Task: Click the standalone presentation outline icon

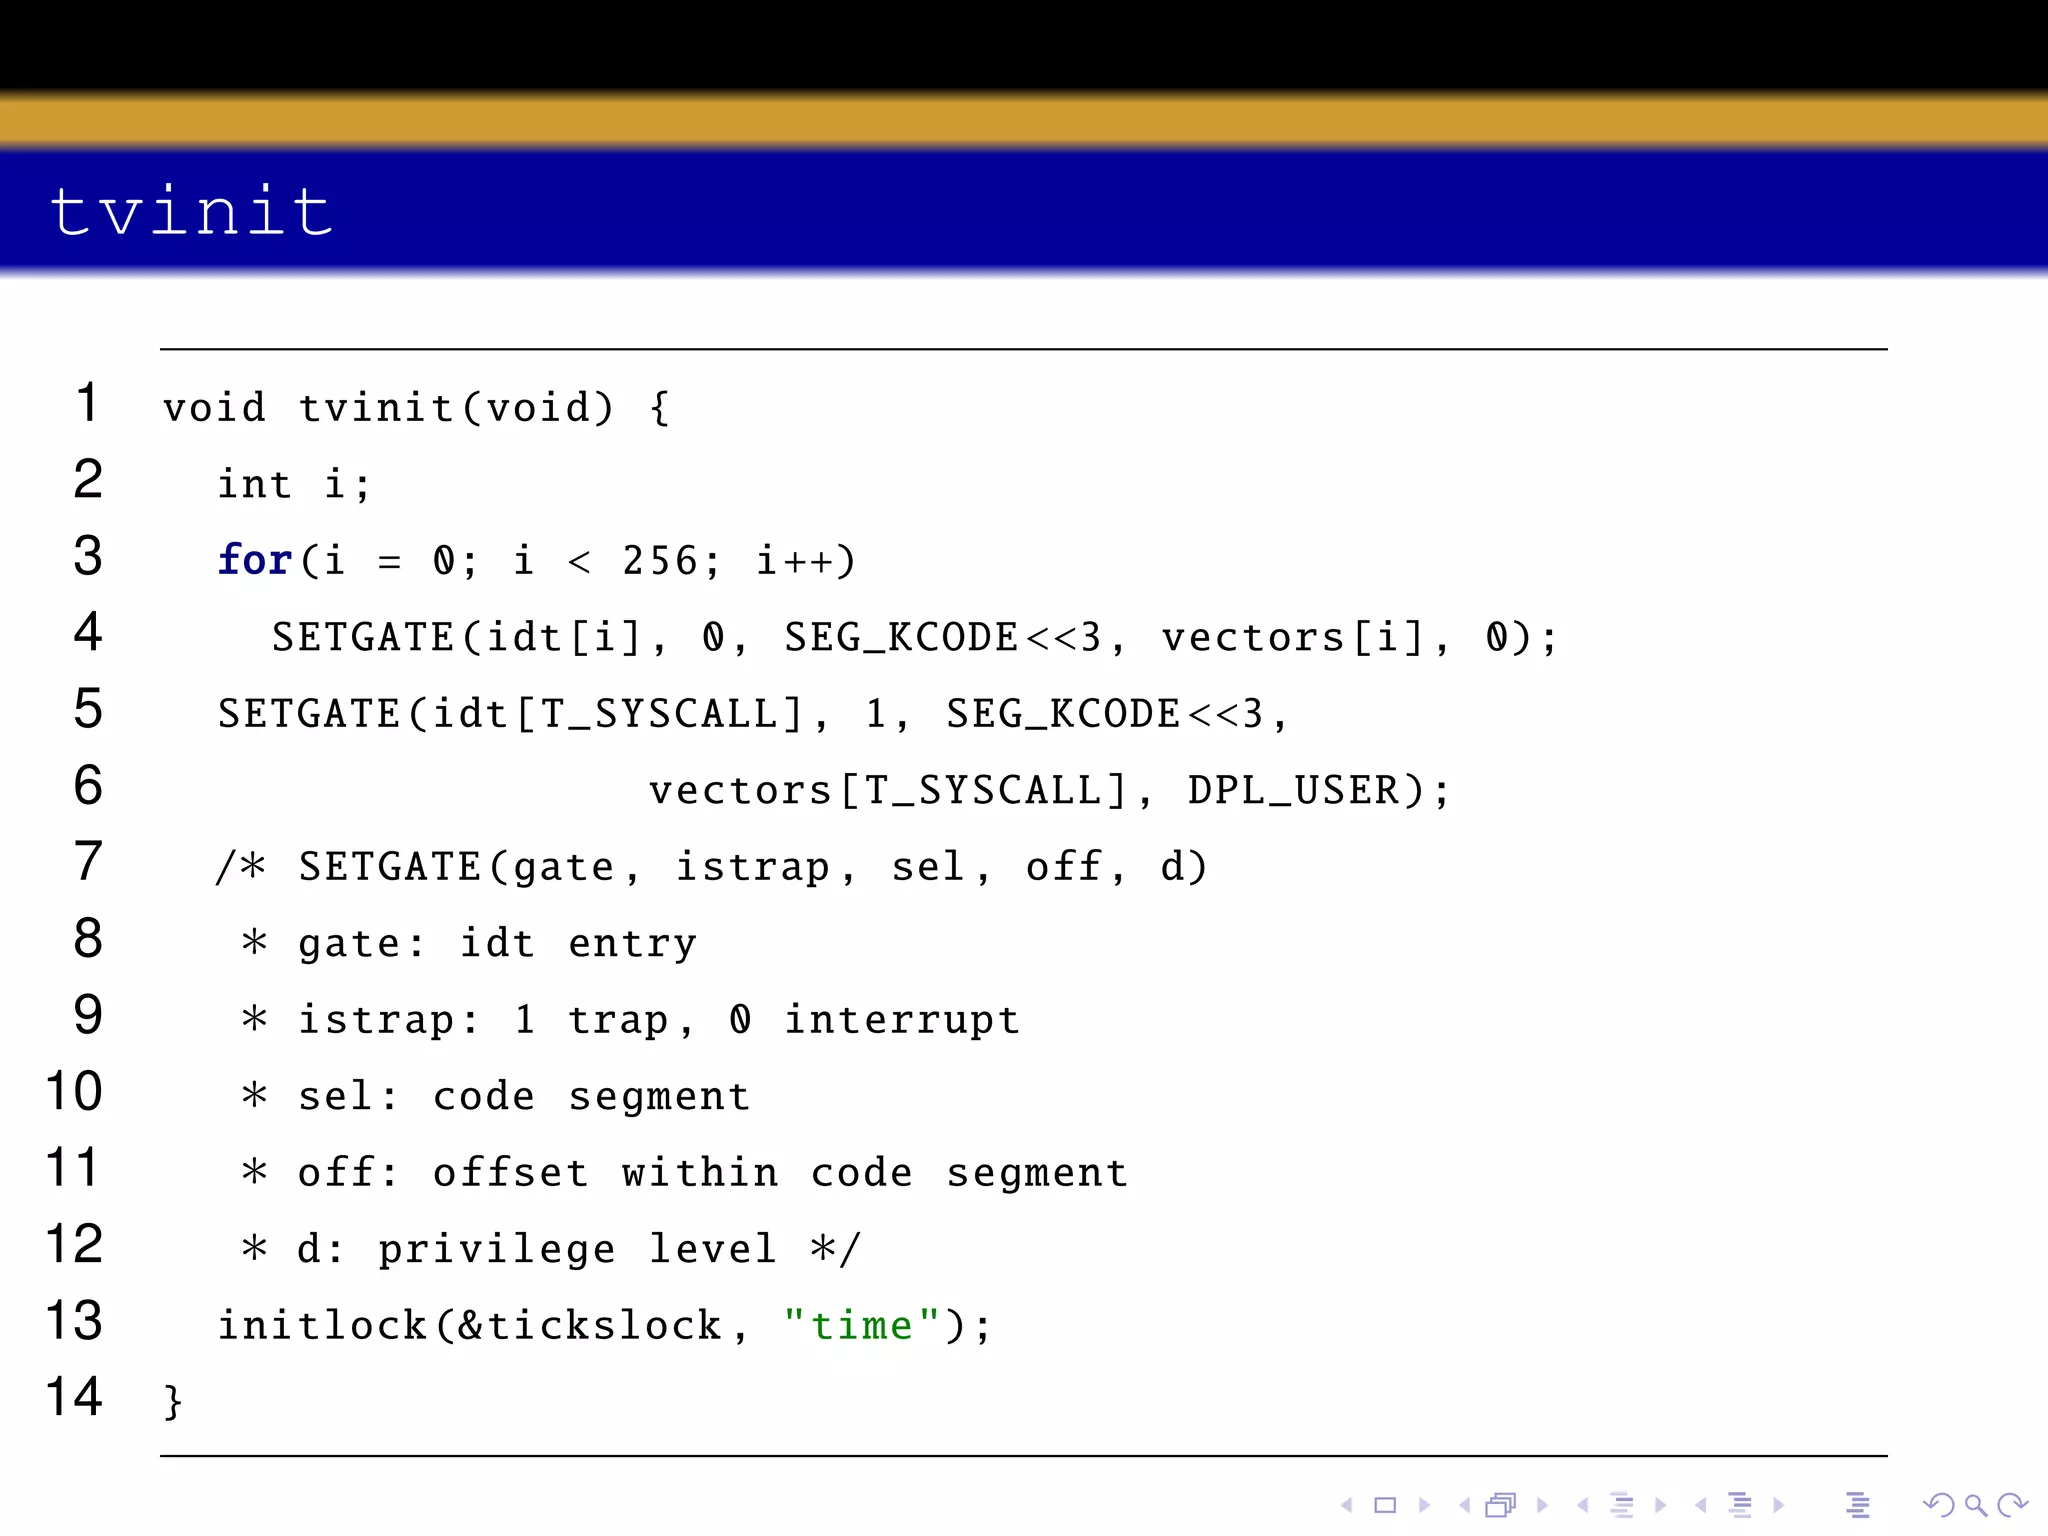Action: point(1858,1505)
